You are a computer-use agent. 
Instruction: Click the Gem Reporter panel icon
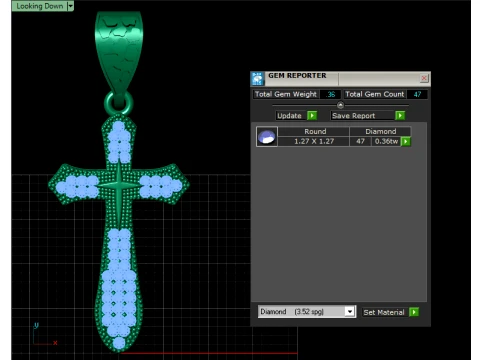click(x=258, y=79)
